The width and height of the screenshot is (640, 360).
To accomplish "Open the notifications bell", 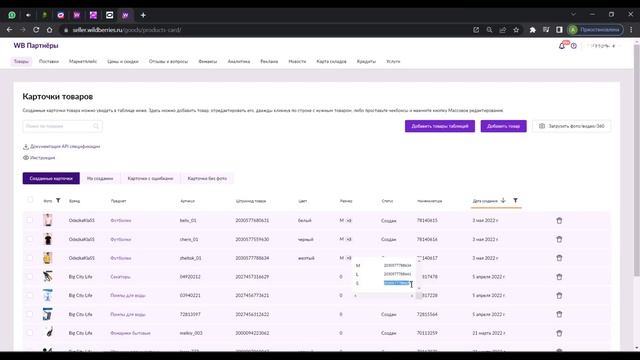I will click(562, 46).
